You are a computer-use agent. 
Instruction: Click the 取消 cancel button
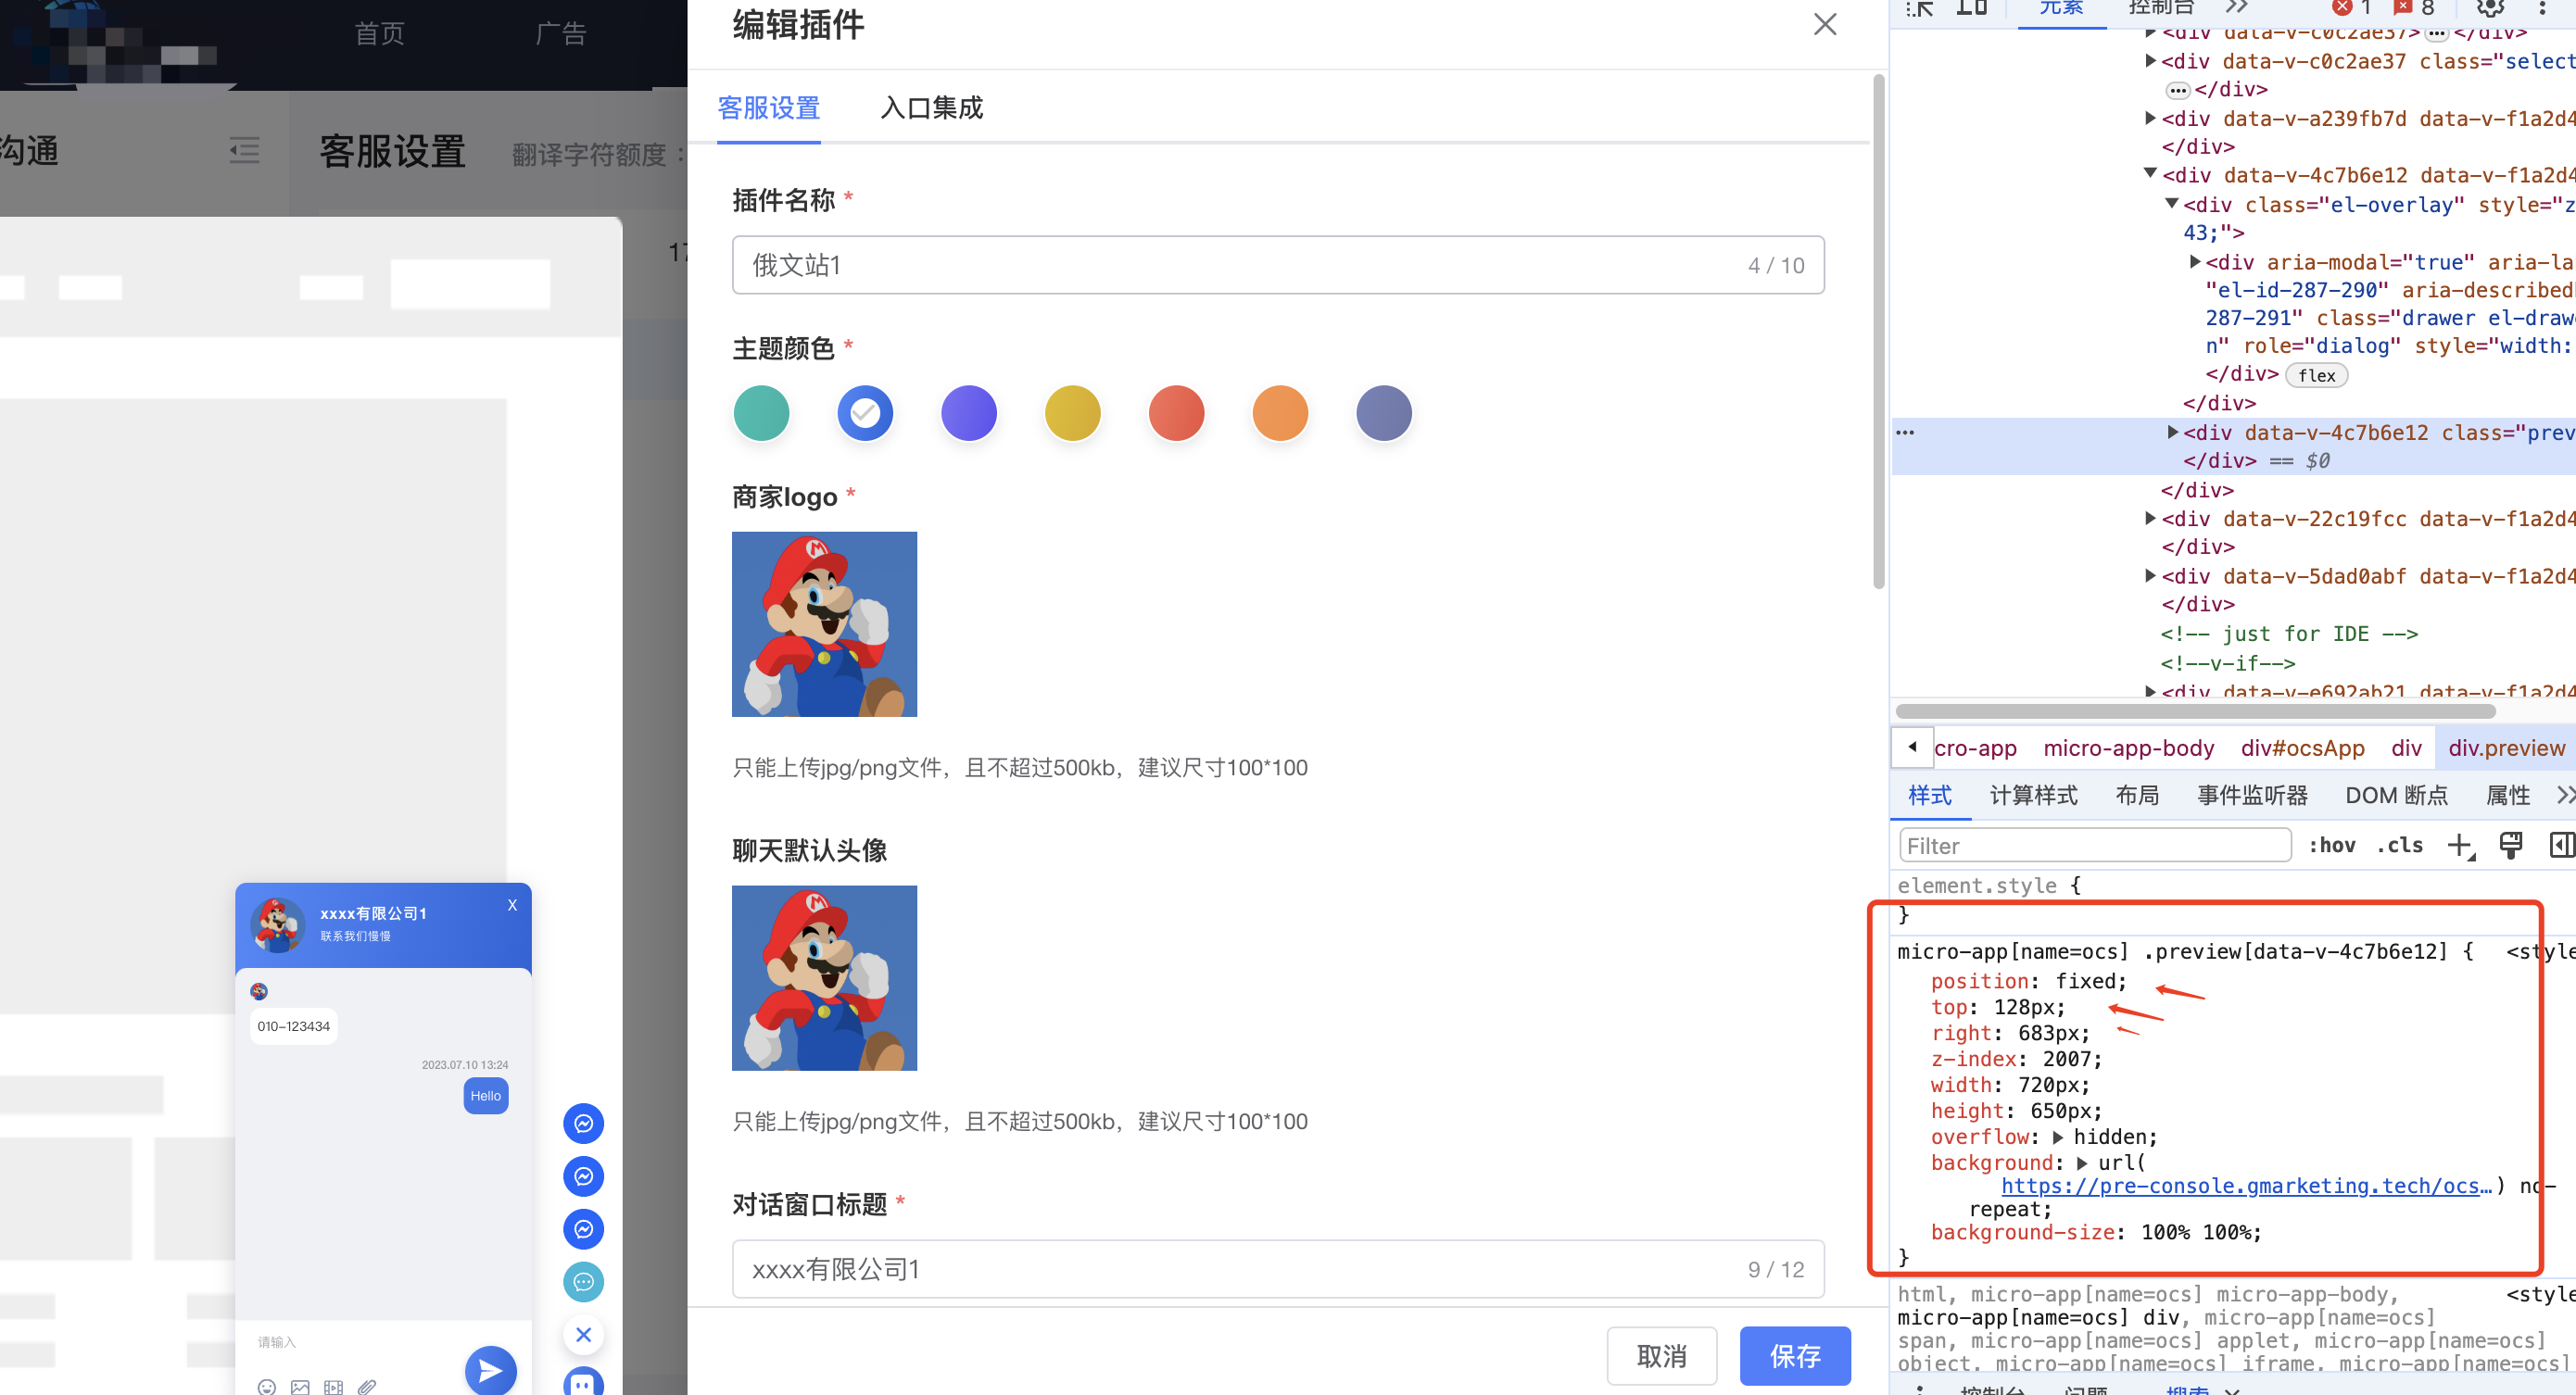point(1661,1356)
